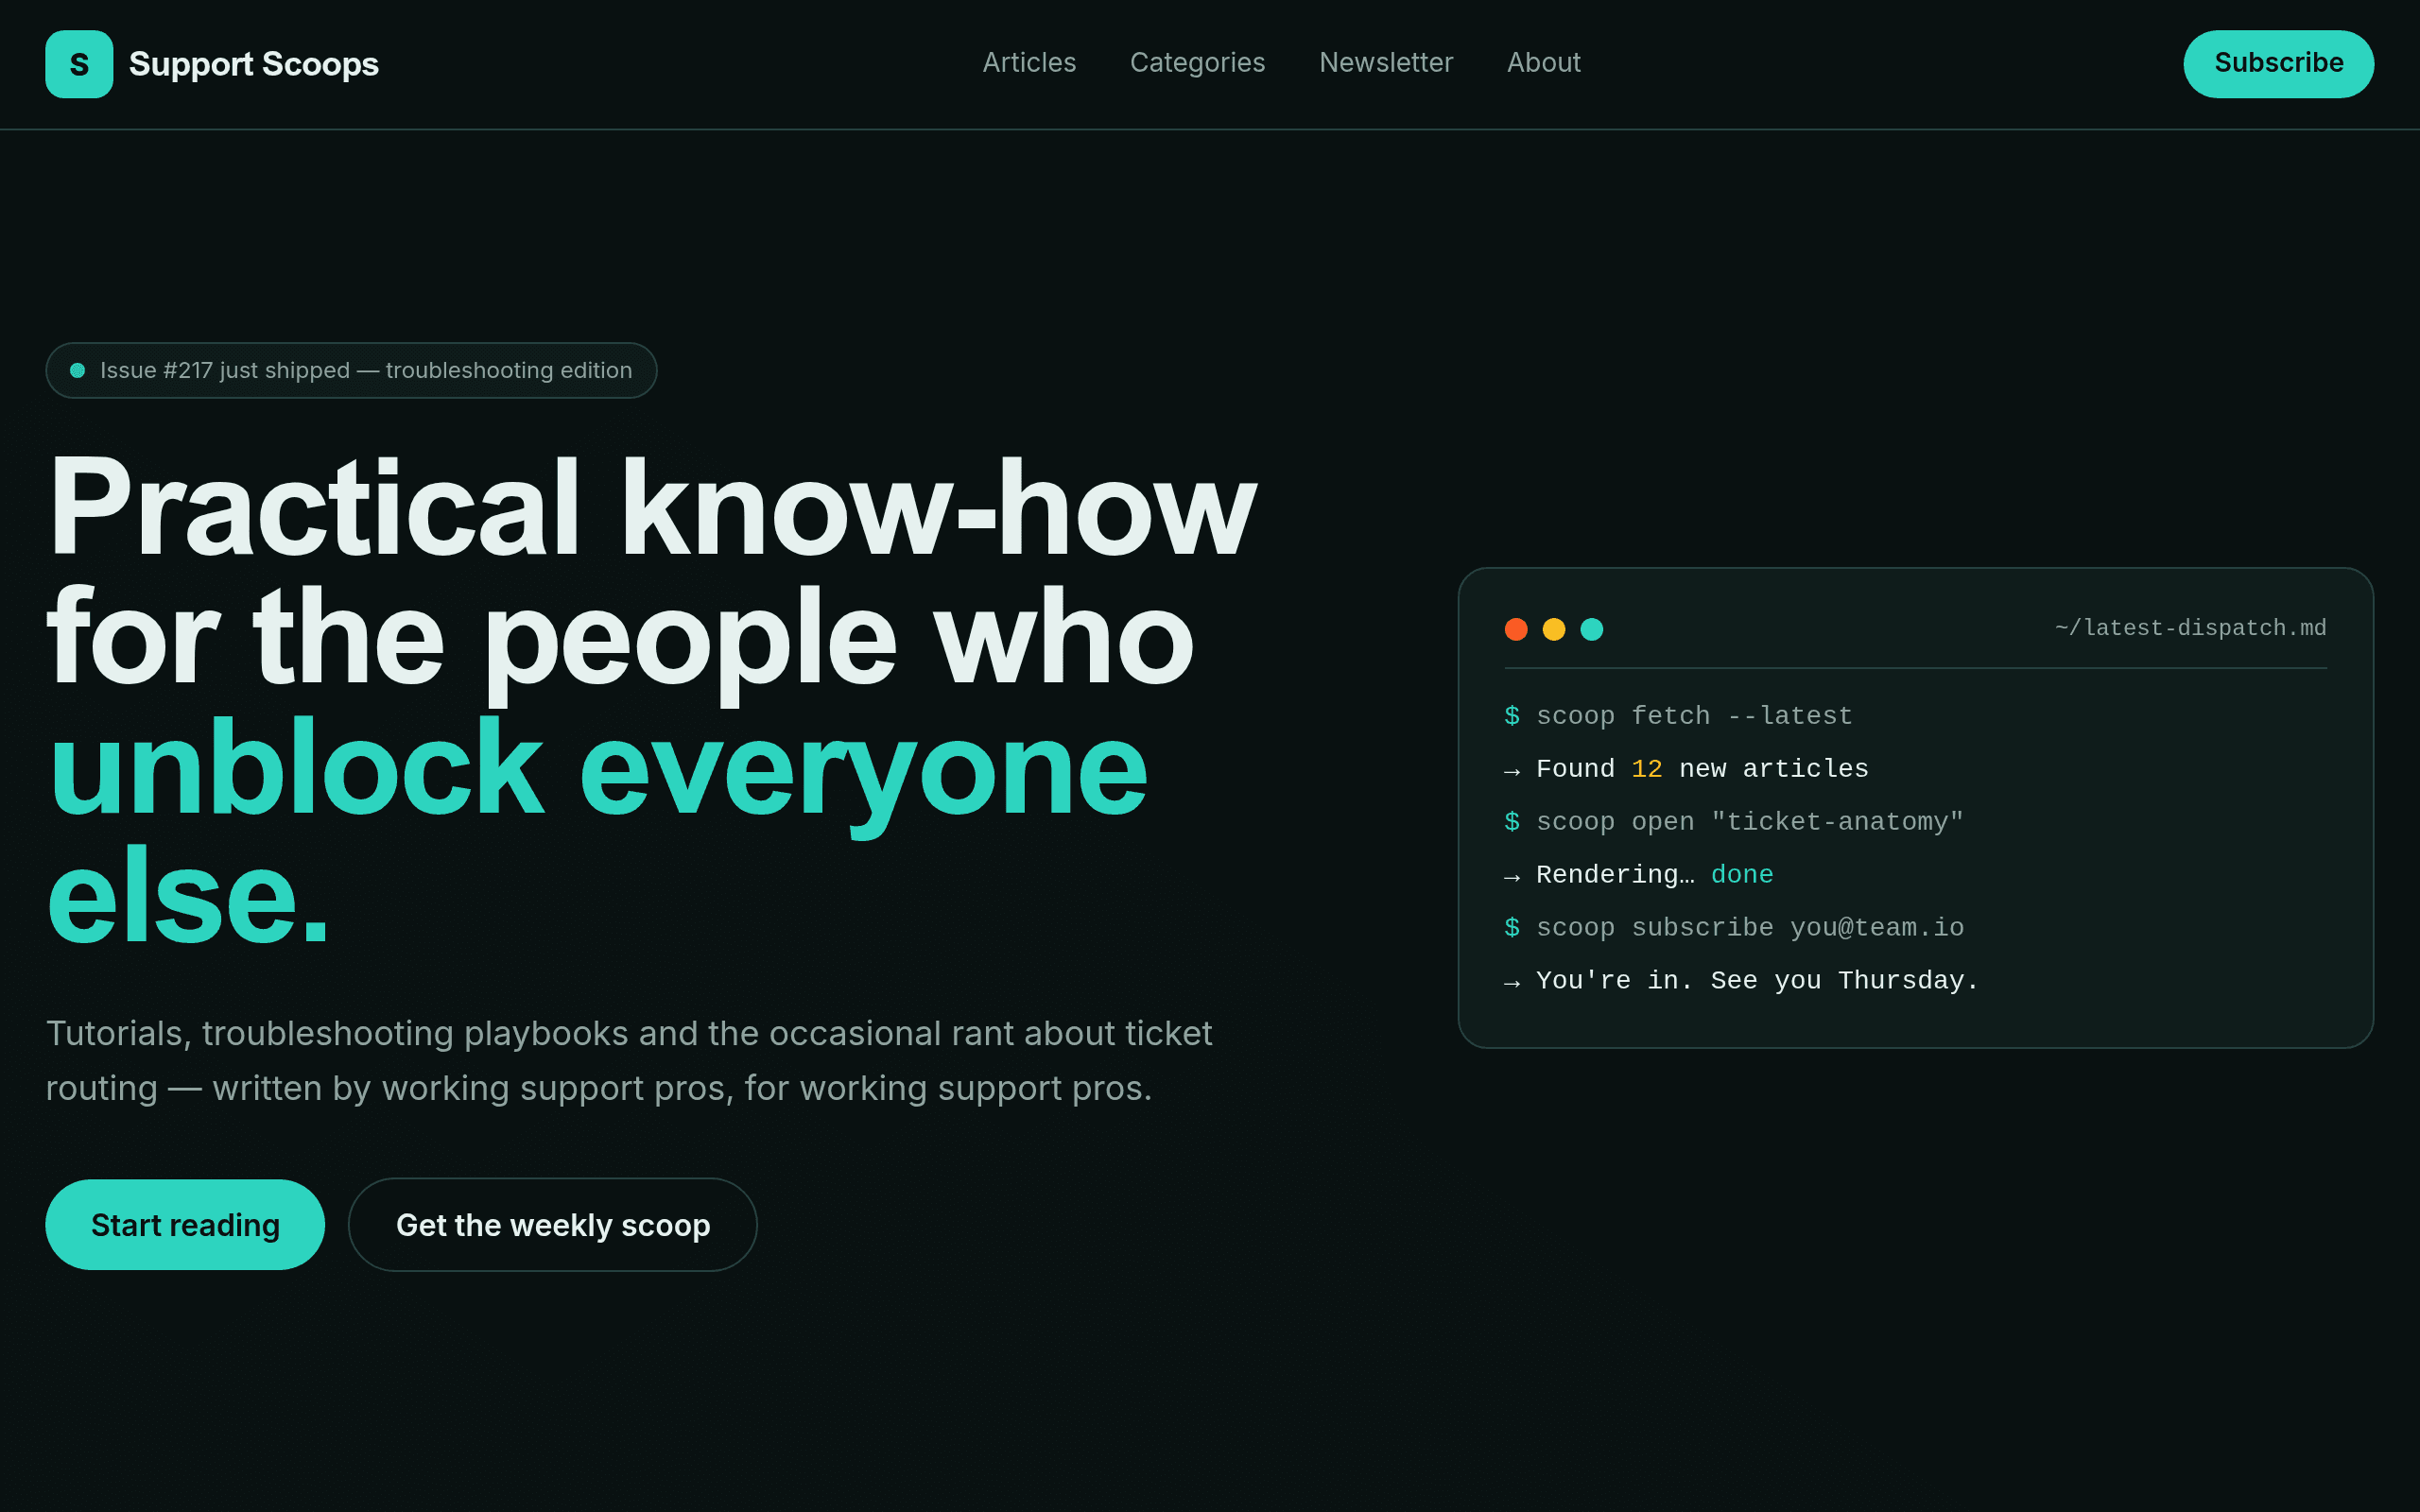Click the teal terminal window dot
The image size is (2420, 1512).
tap(1592, 629)
